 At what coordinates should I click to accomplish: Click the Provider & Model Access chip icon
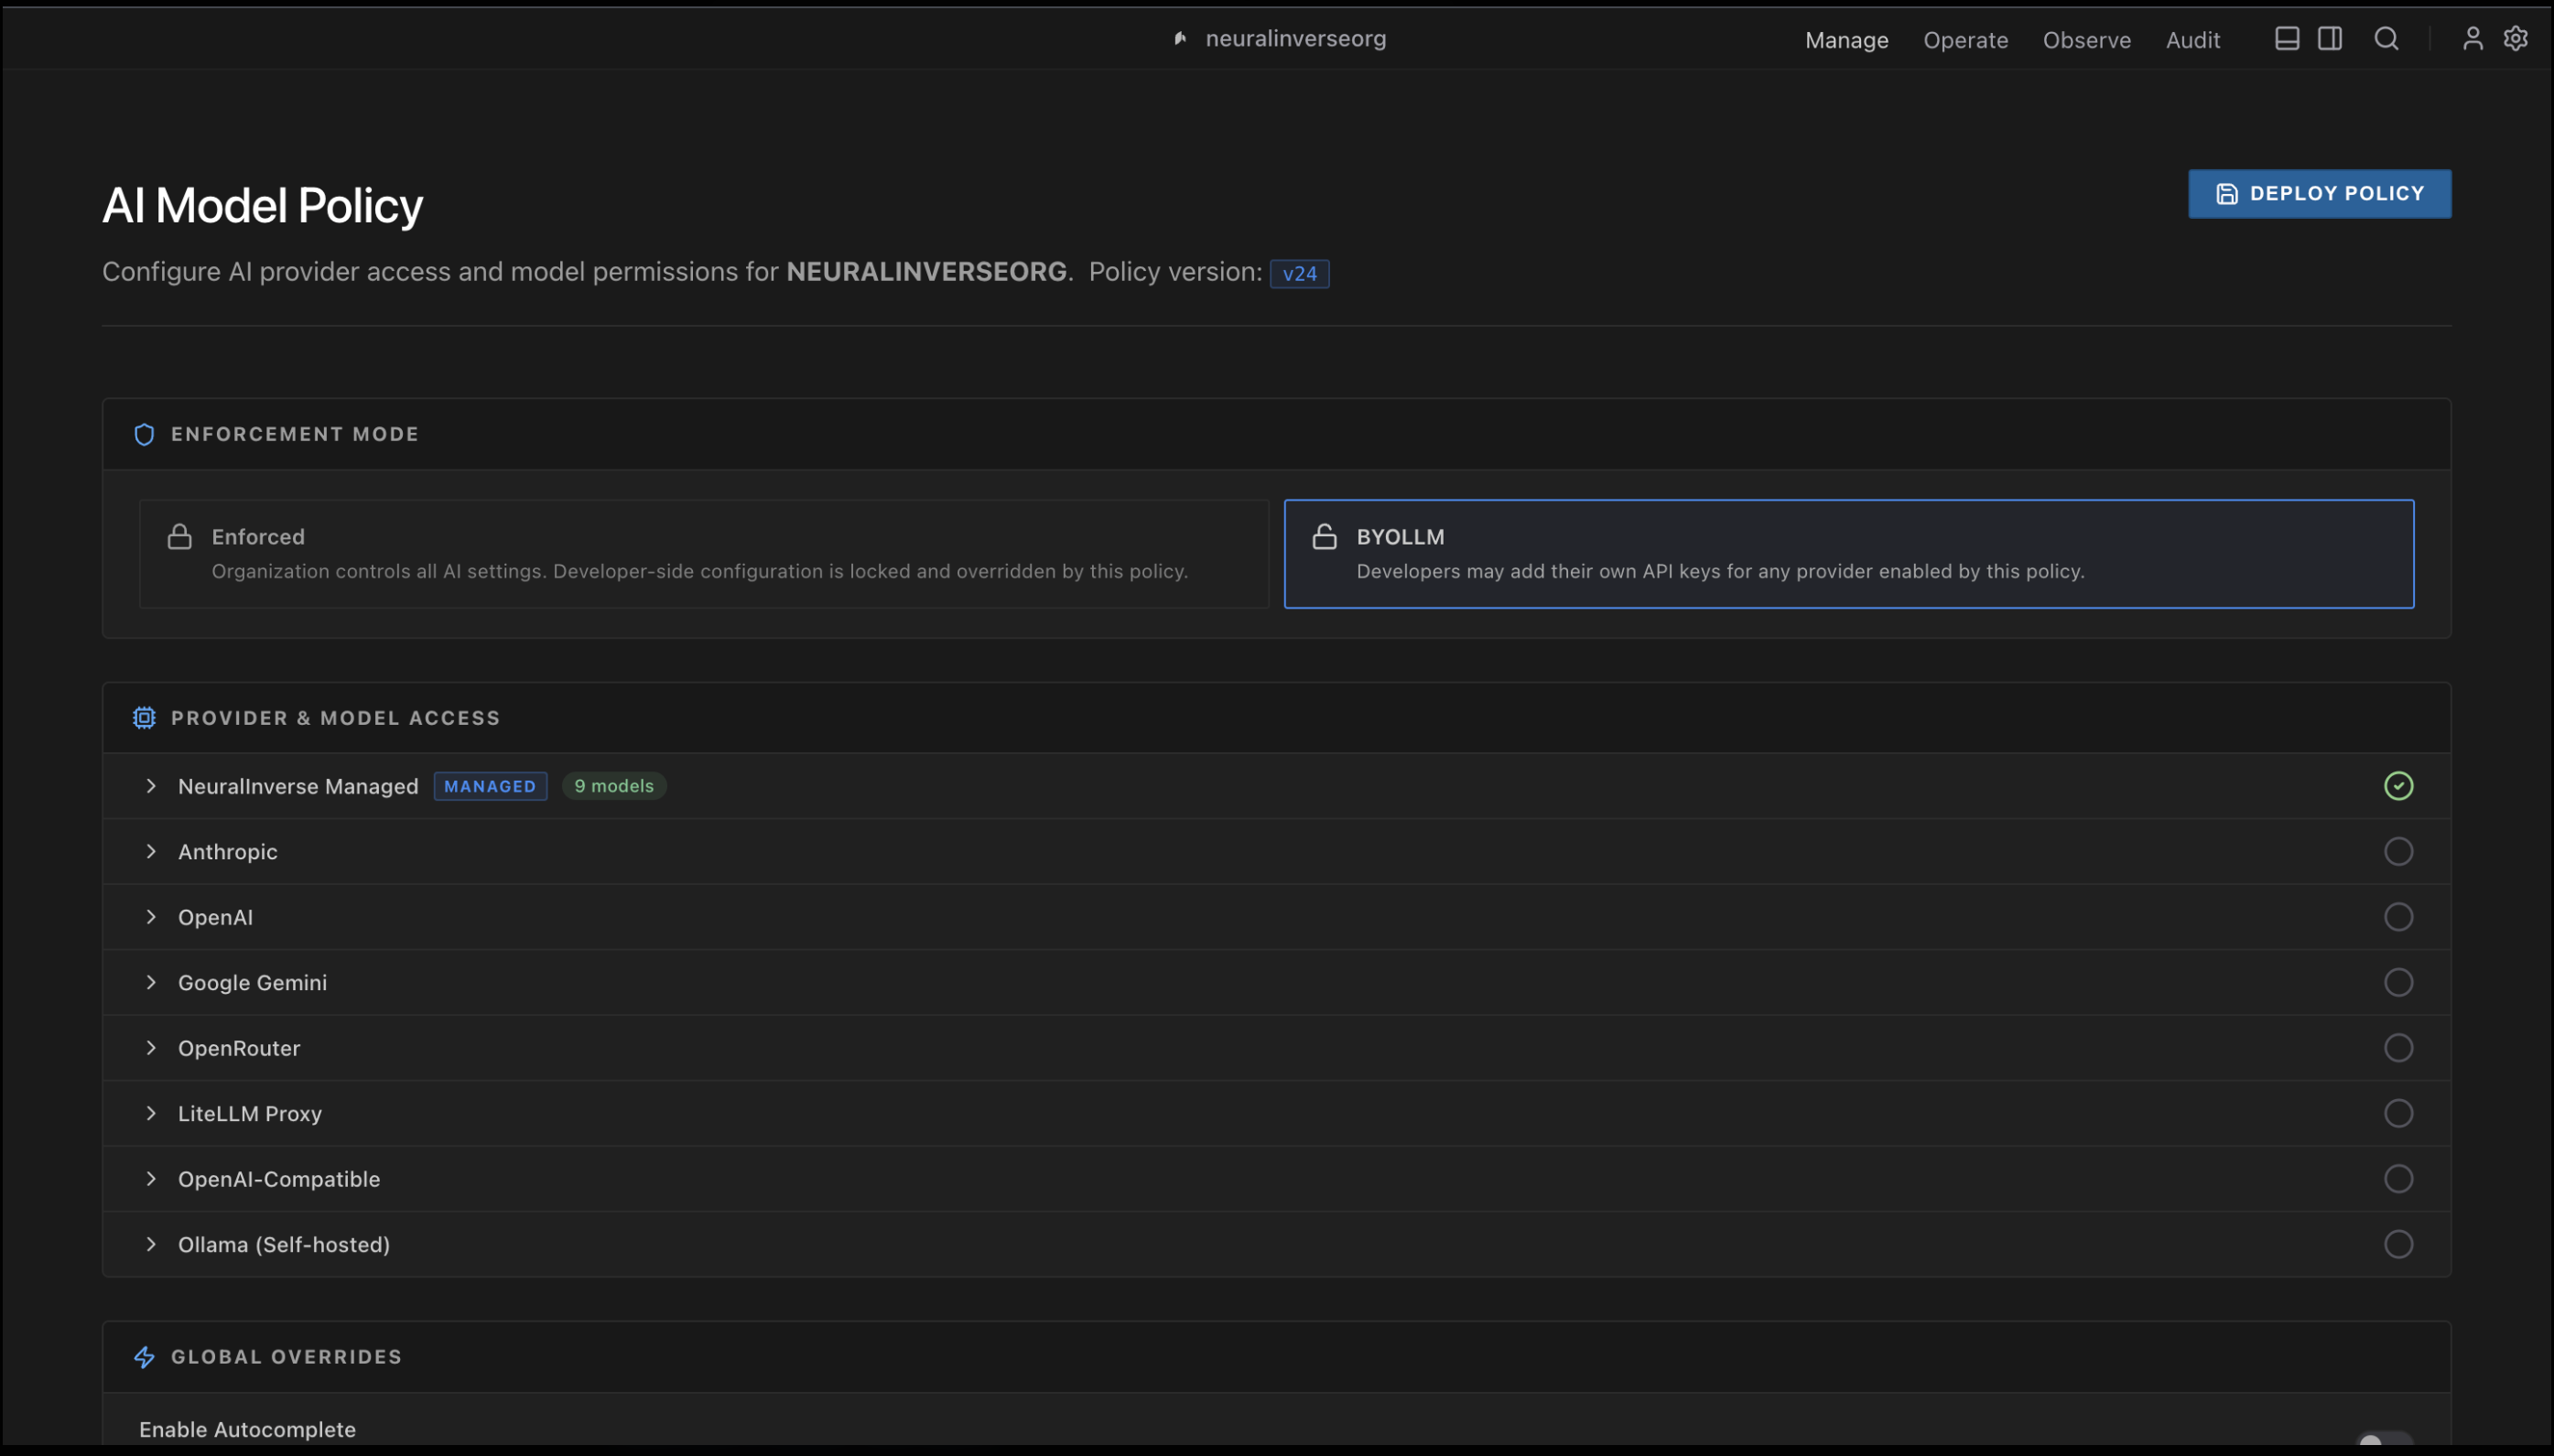[x=144, y=718]
